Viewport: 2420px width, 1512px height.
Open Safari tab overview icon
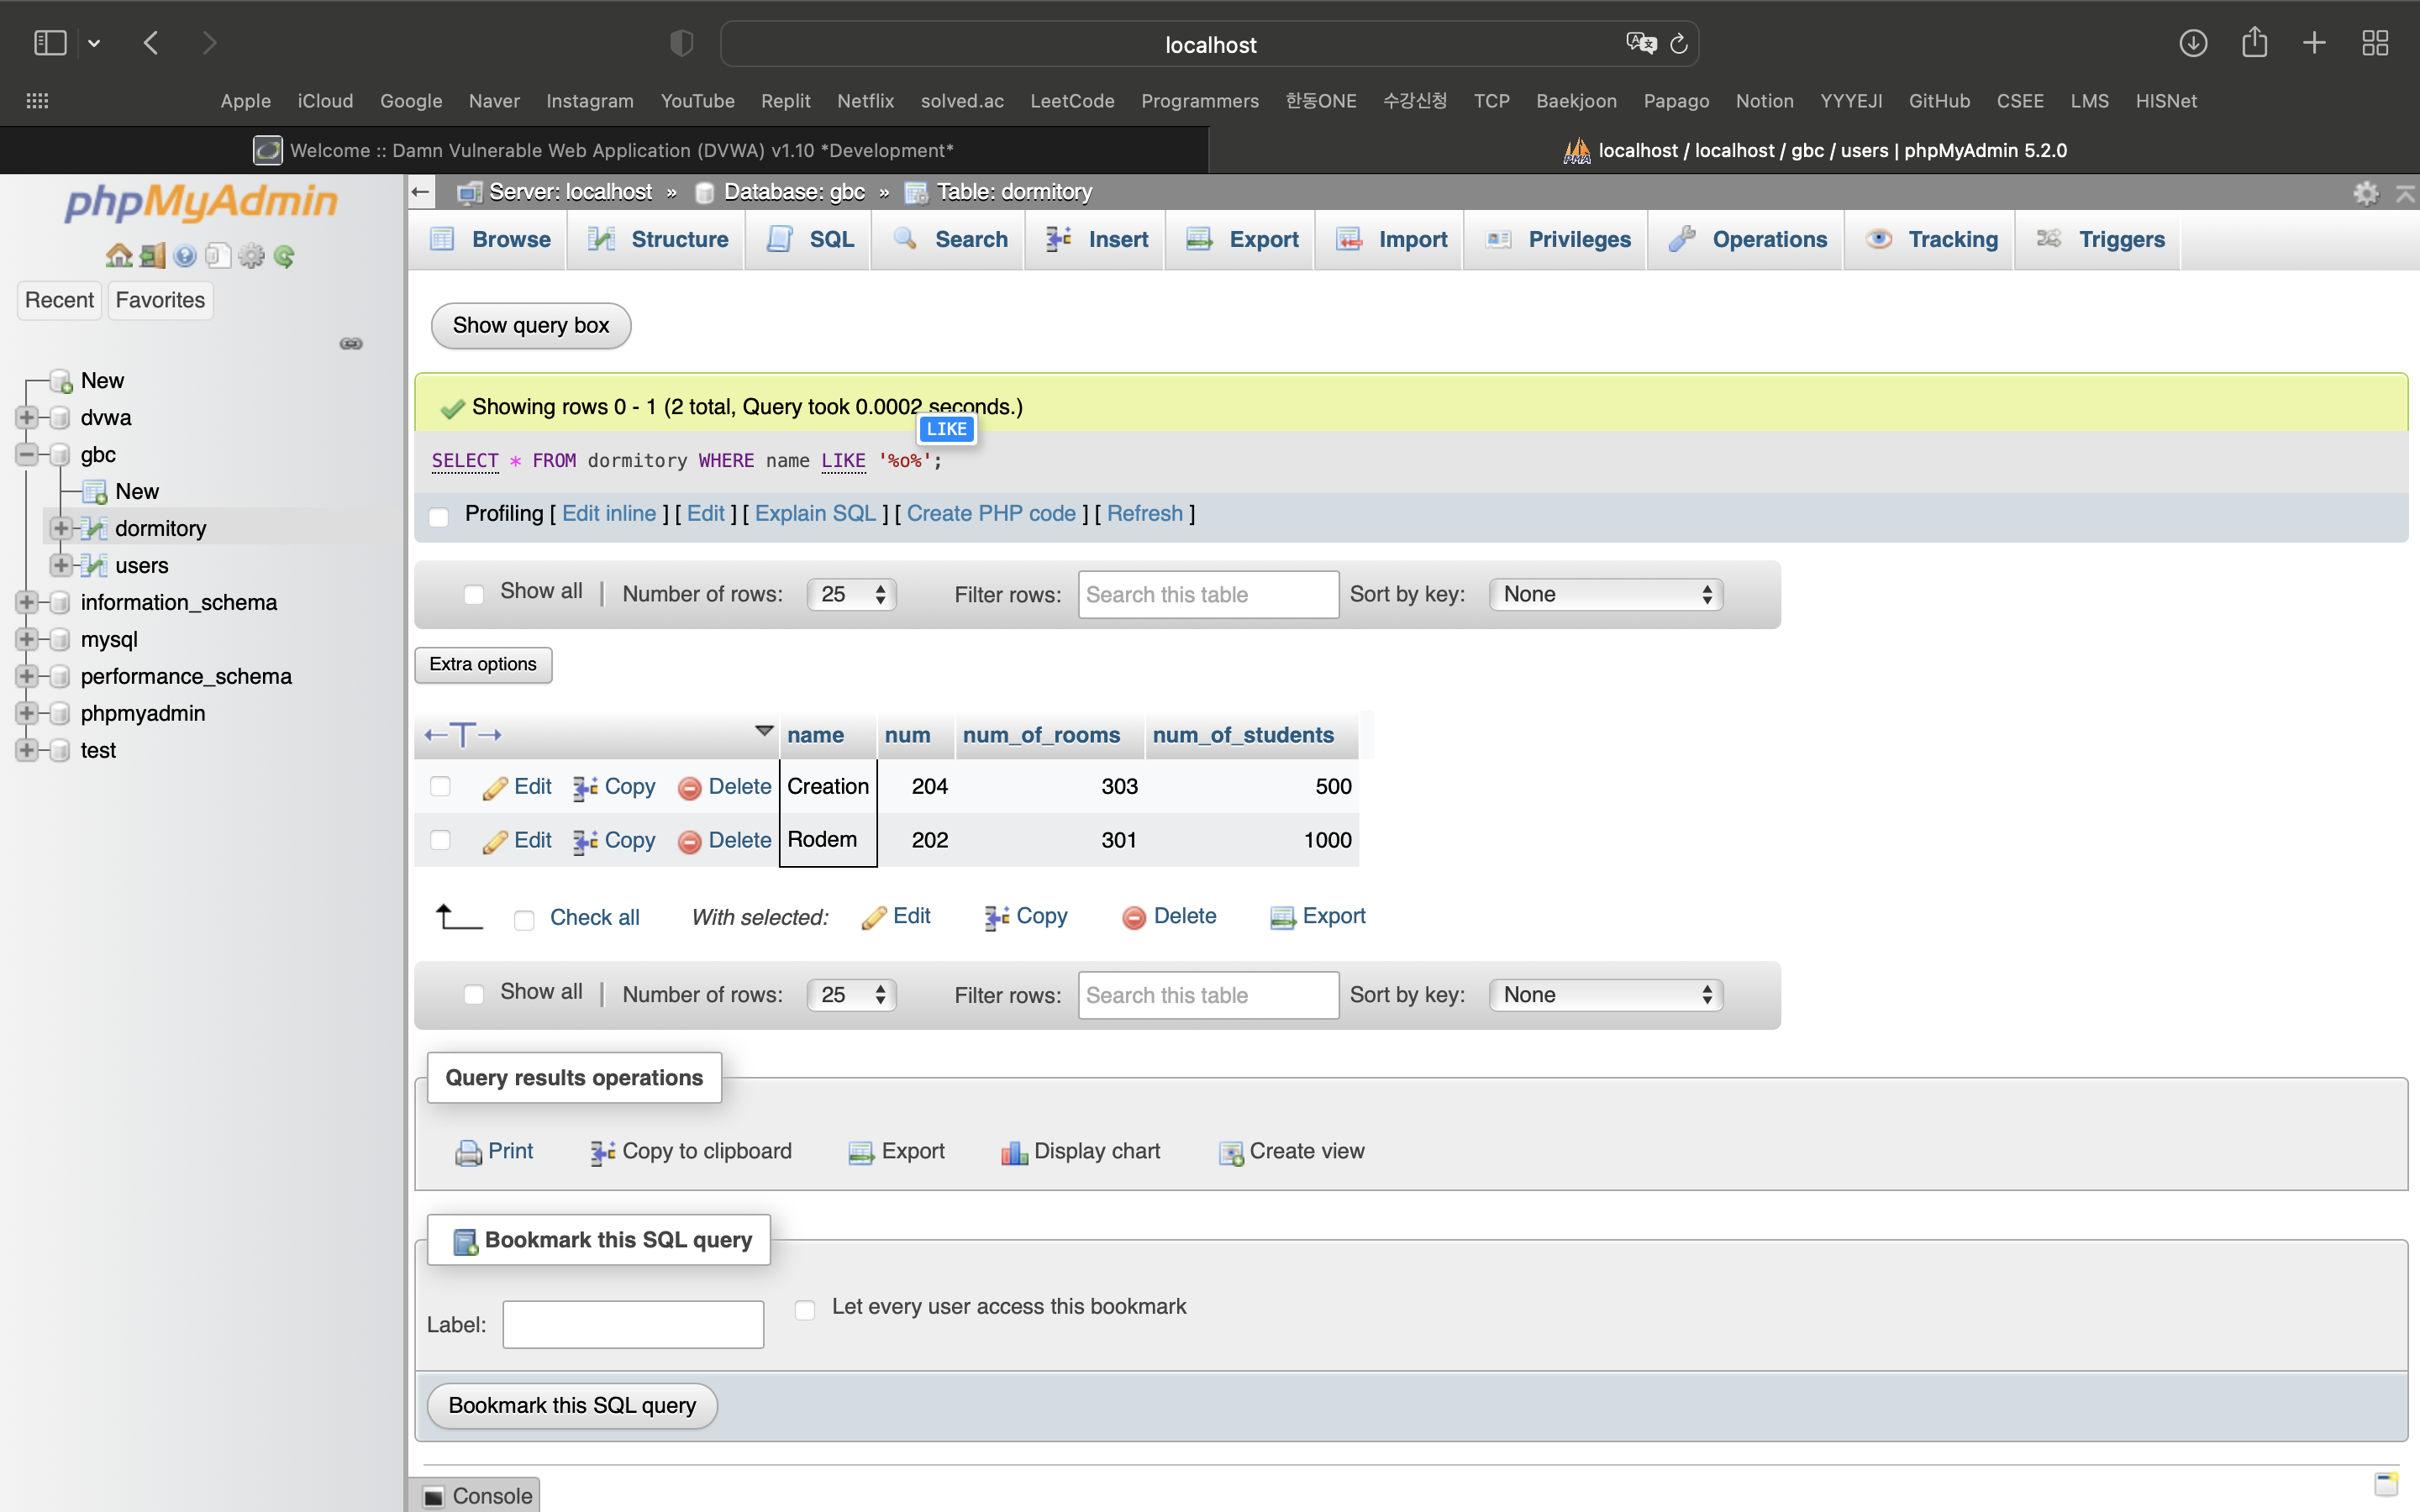point(2375,43)
